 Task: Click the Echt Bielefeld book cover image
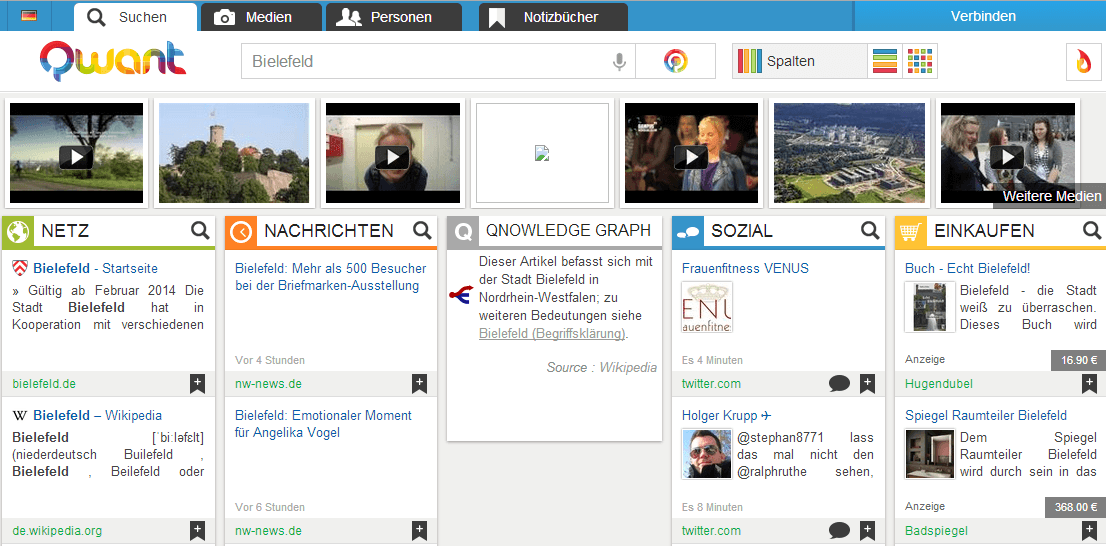click(x=930, y=307)
